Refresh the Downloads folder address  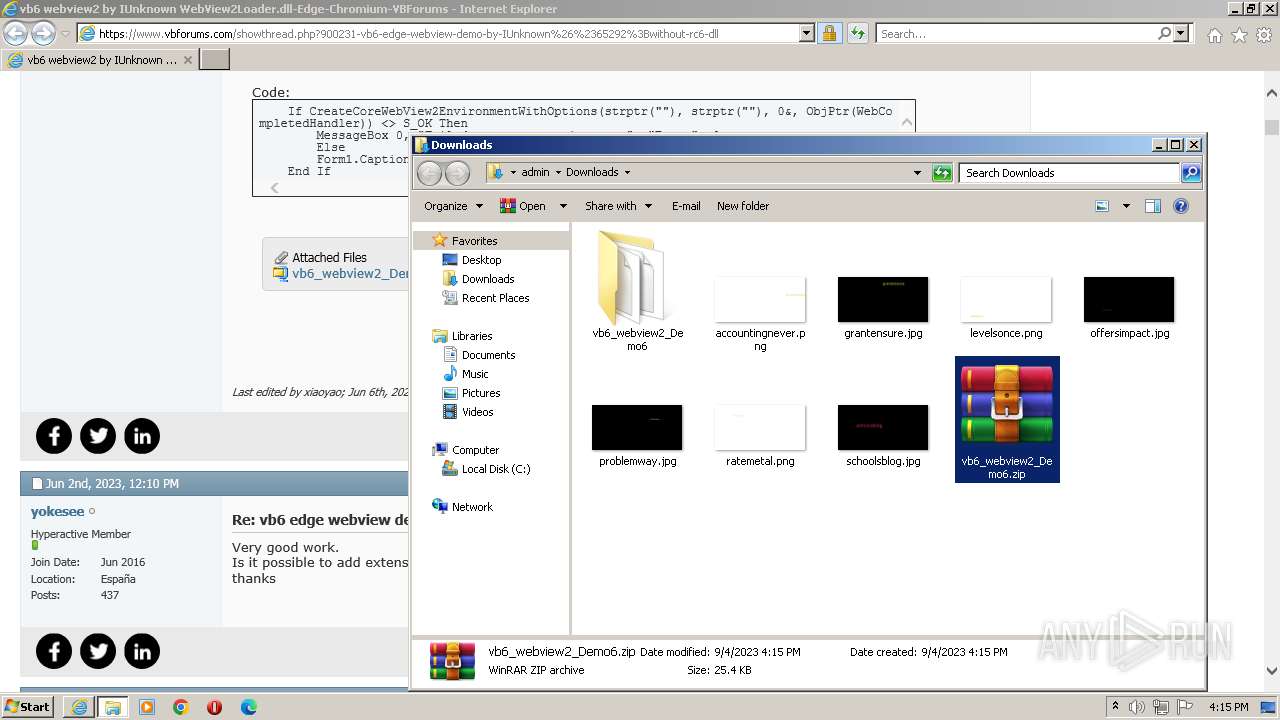point(942,173)
